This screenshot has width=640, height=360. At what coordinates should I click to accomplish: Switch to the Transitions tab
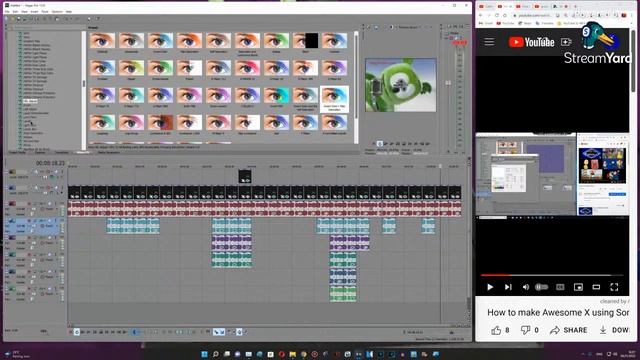click(62, 153)
